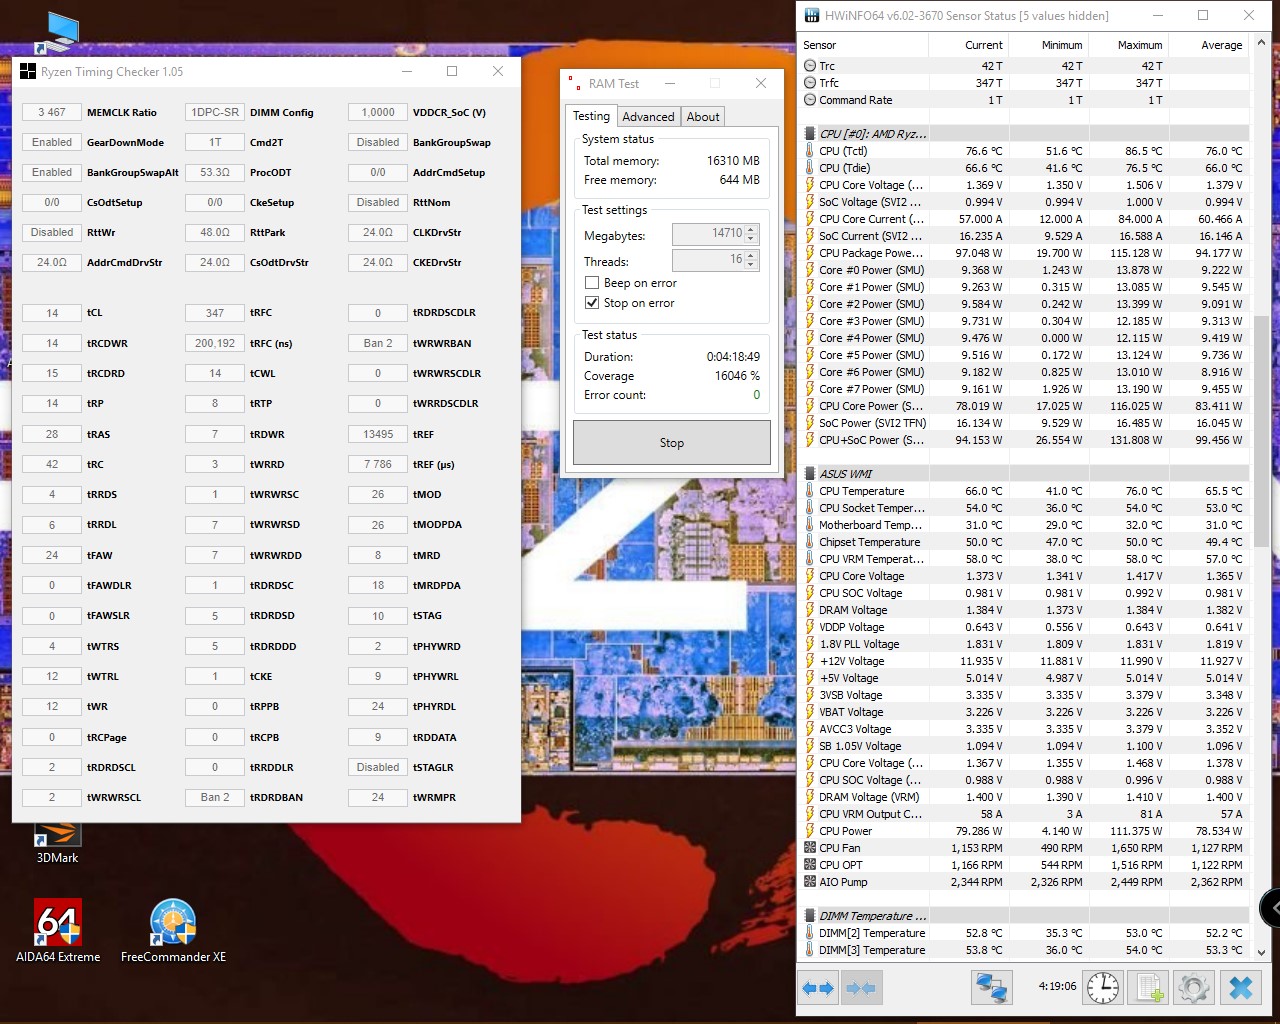Click HWiNFO scrollbar down arrow
This screenshot has width=1280, height=1024.
(x=1261, y=952)
